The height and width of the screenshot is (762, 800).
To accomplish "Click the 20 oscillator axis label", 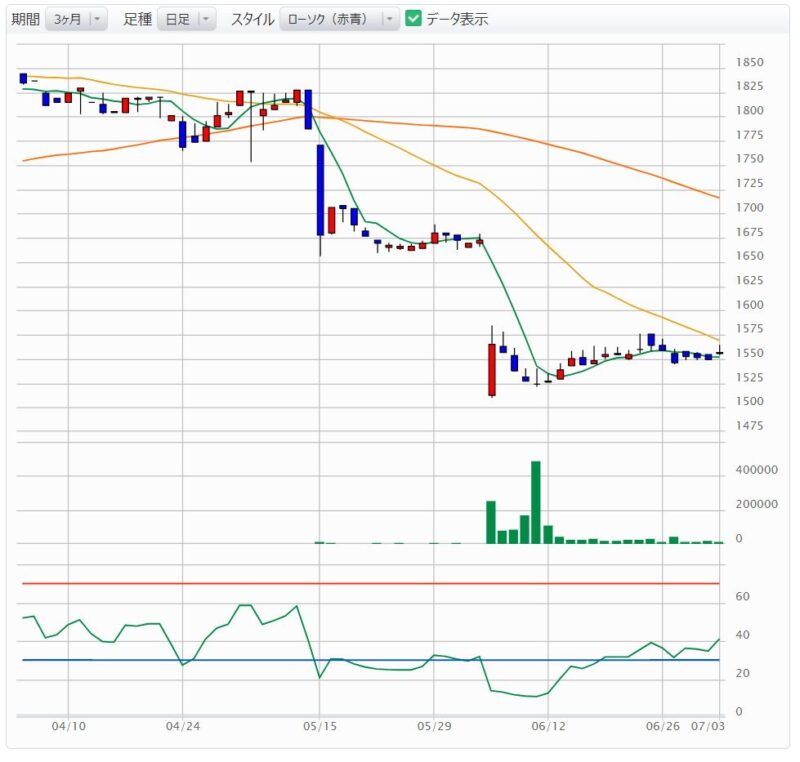I will tap(742, 673).
